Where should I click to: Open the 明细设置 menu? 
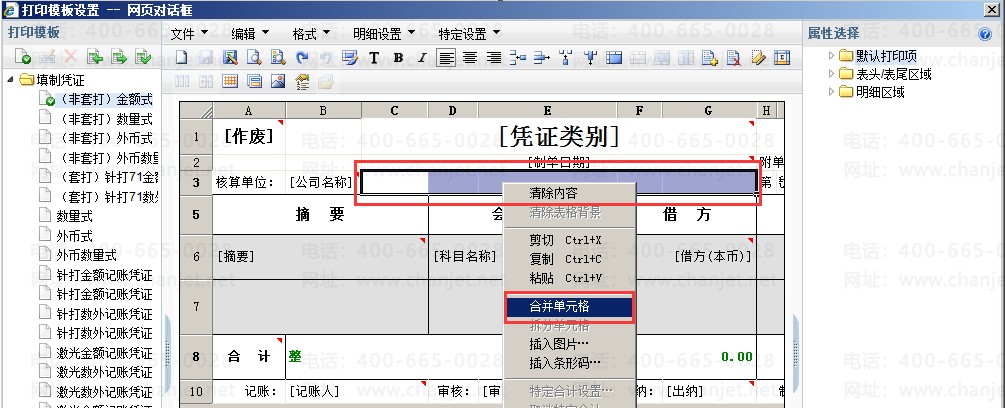click(385, 33)
